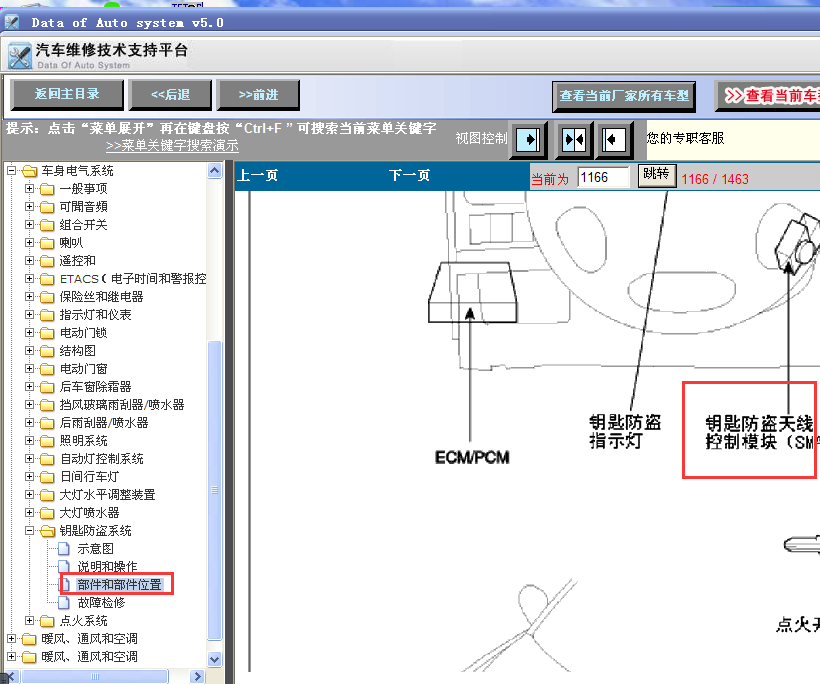Select the 电动门窗 folder

[84, 369]
